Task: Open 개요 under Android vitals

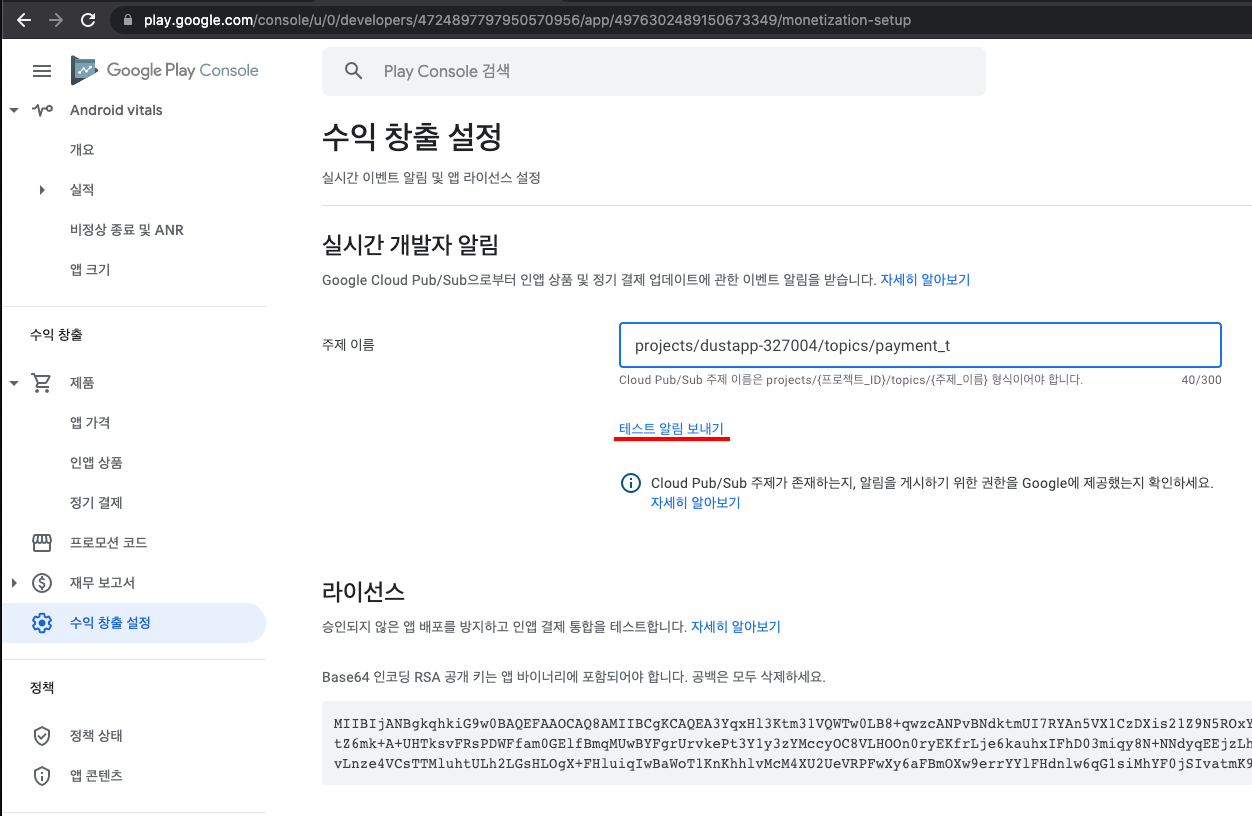Action: [82, 150]
